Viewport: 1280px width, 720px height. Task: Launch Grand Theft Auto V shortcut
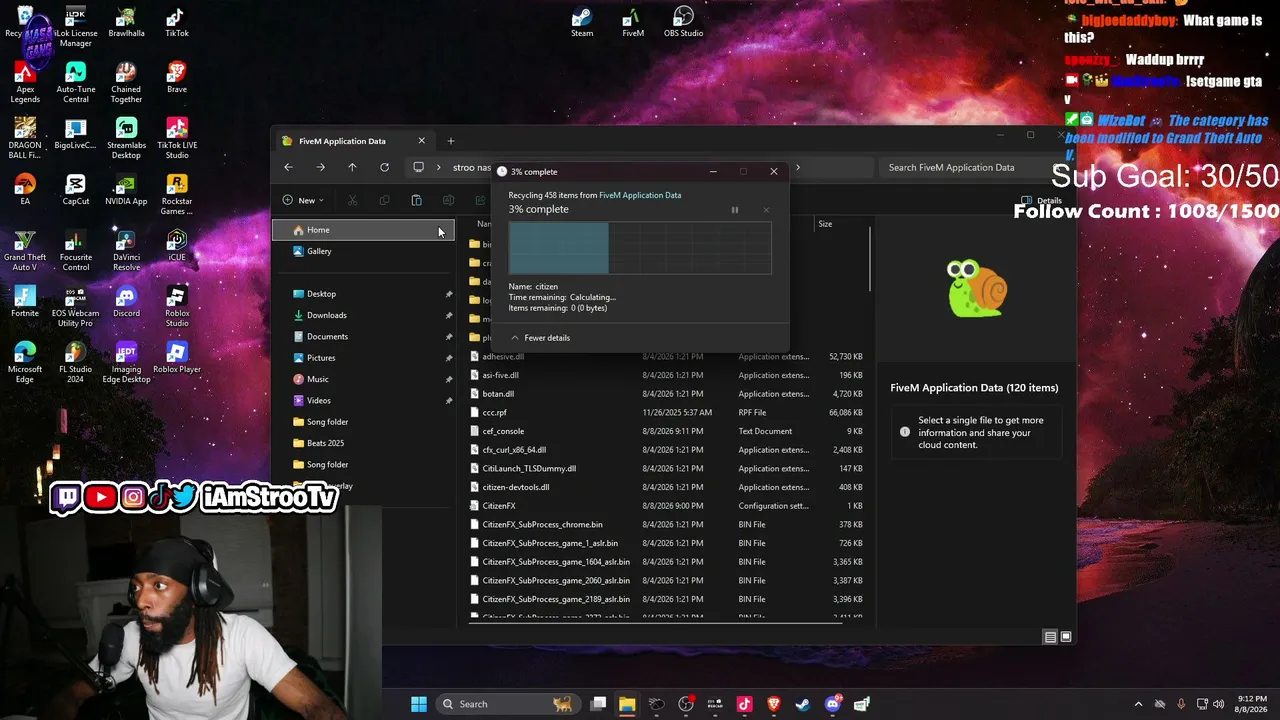(25, 251)
